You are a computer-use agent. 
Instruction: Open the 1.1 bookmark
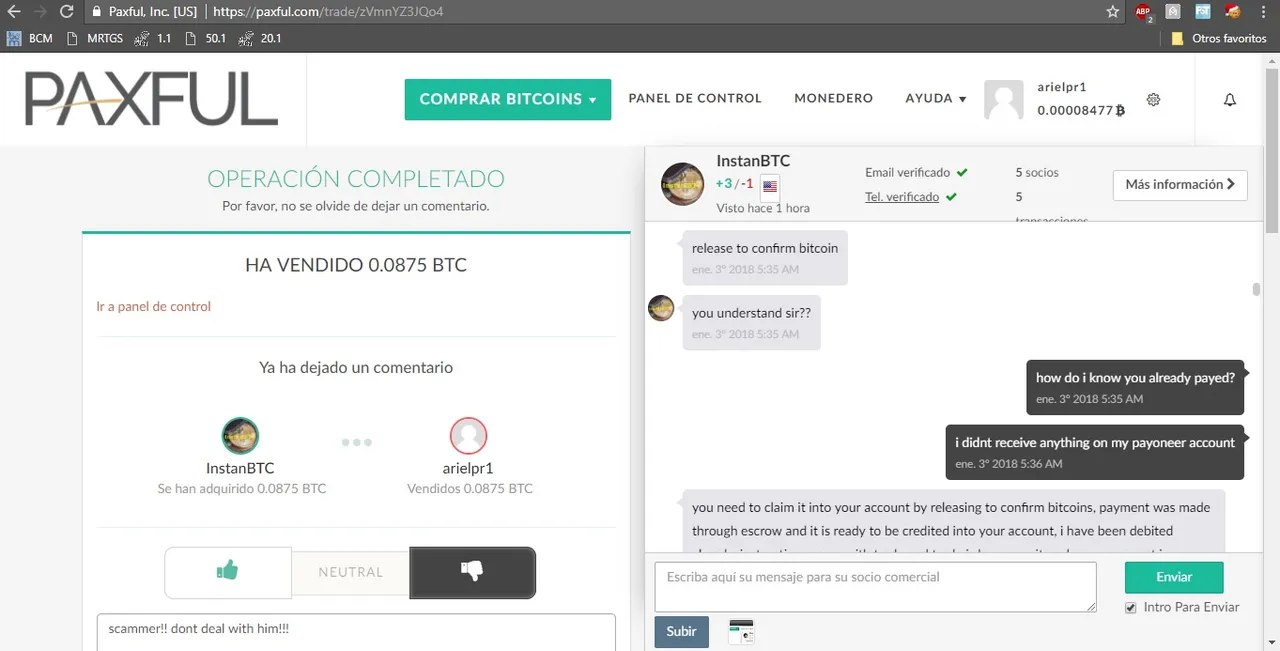click(x=153, y=38)
